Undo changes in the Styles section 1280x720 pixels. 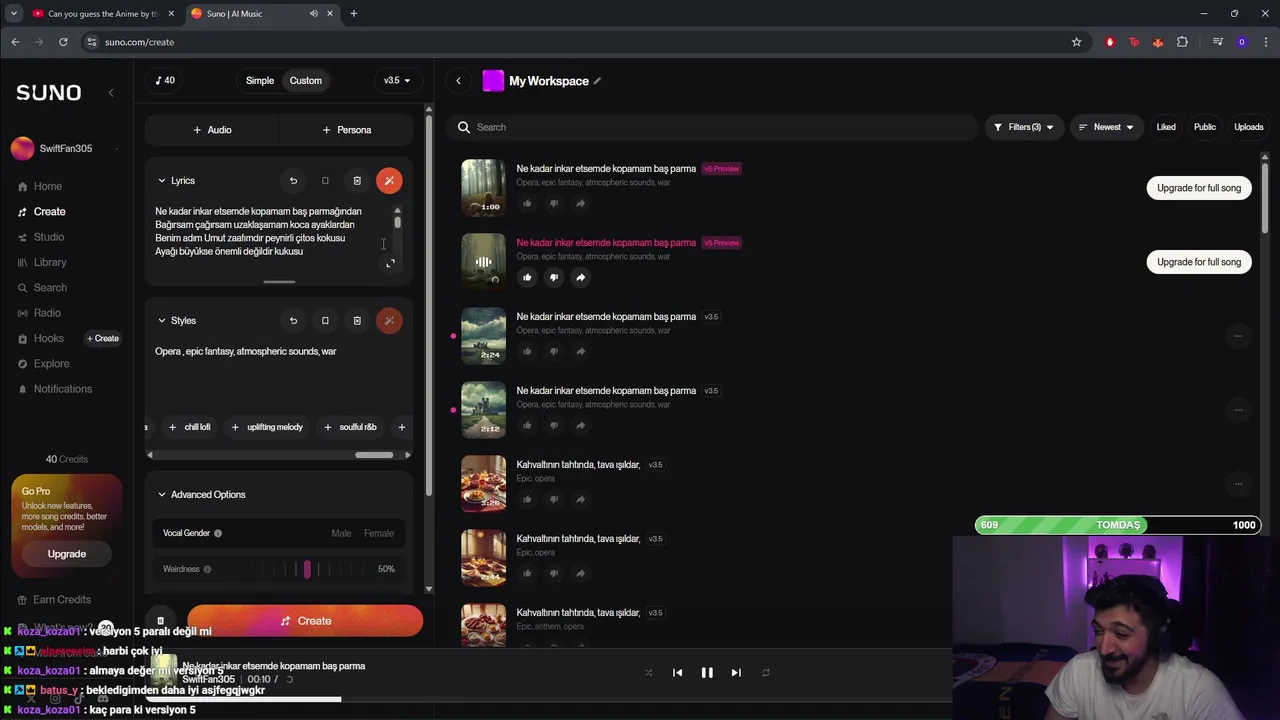tap(293, 321)
